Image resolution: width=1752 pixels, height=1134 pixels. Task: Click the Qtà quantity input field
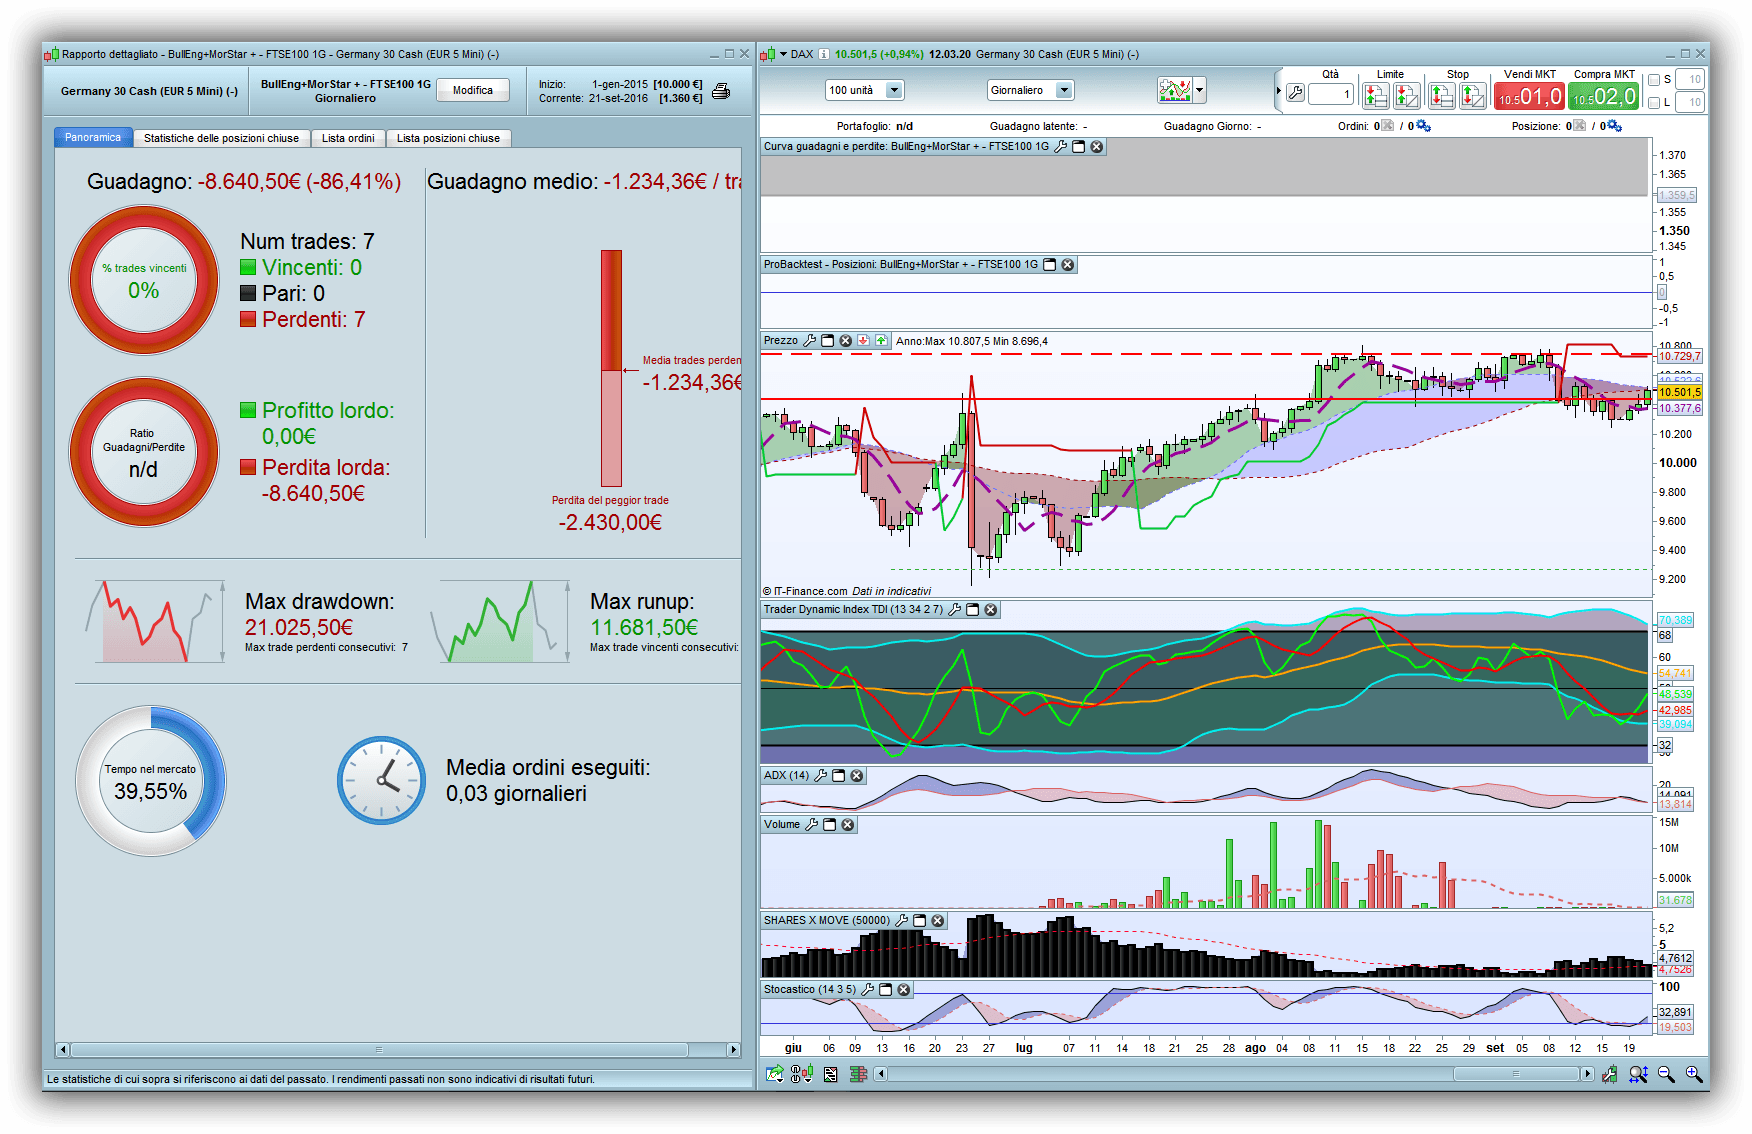(1331, 95)
